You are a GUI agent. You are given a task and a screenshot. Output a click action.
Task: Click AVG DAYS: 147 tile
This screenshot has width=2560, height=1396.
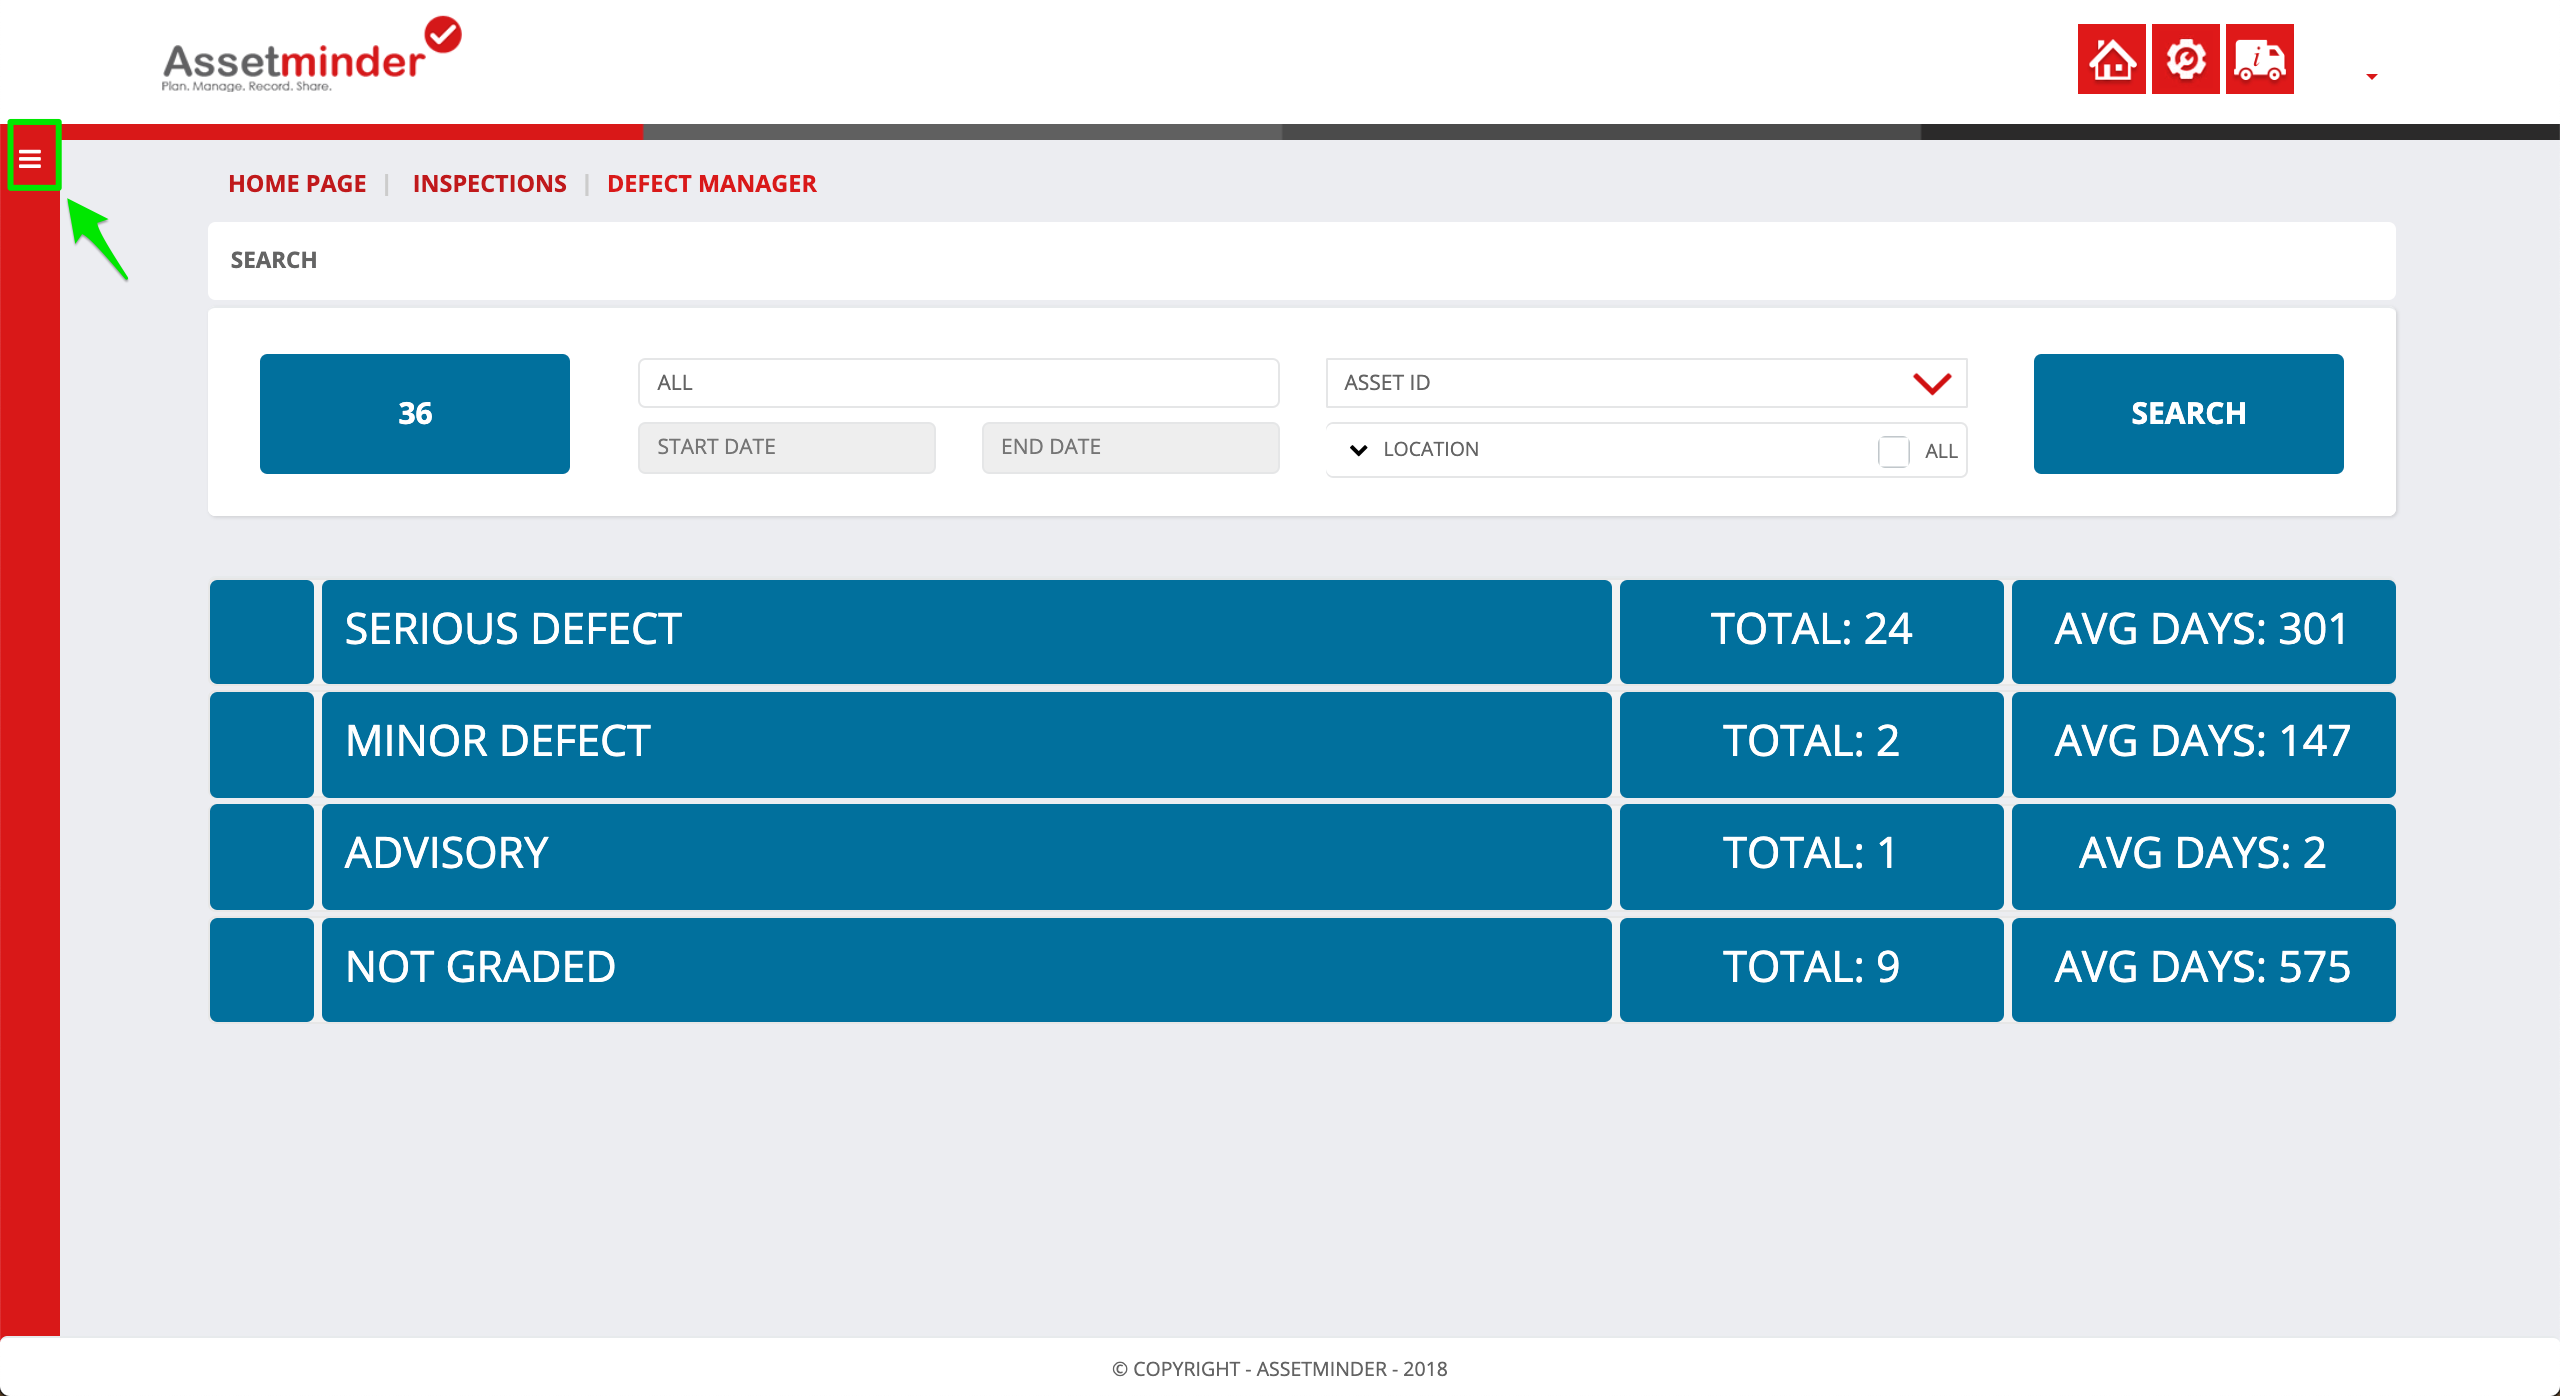point(2203,743)
